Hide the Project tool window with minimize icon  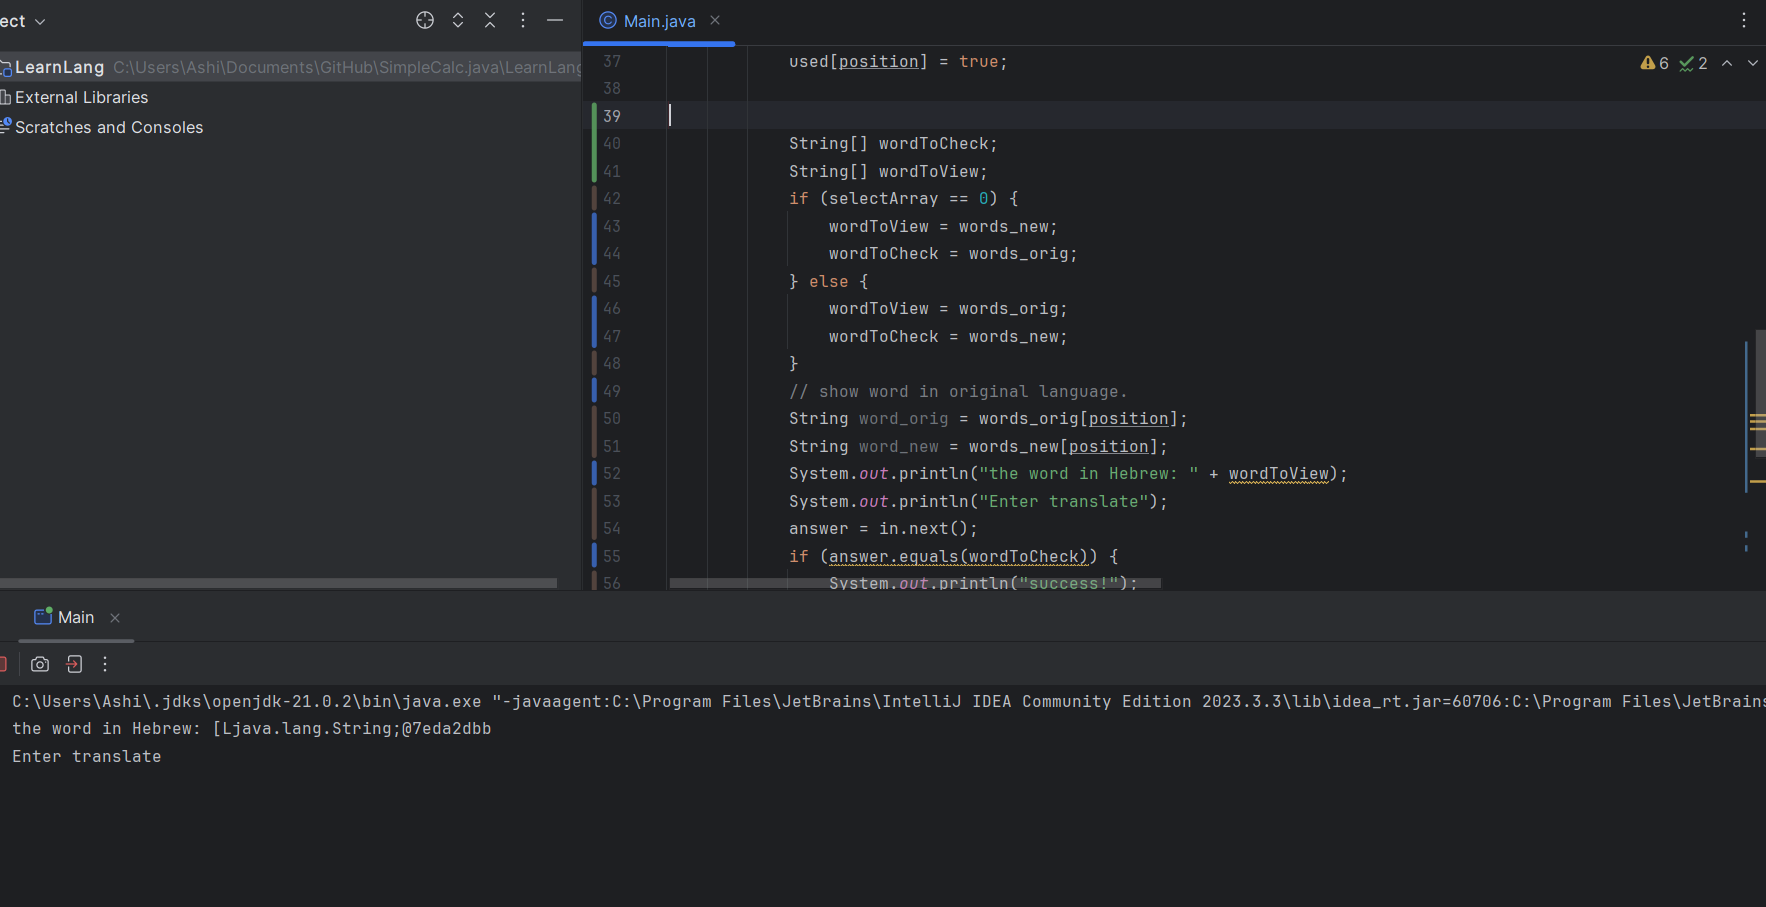555,20
